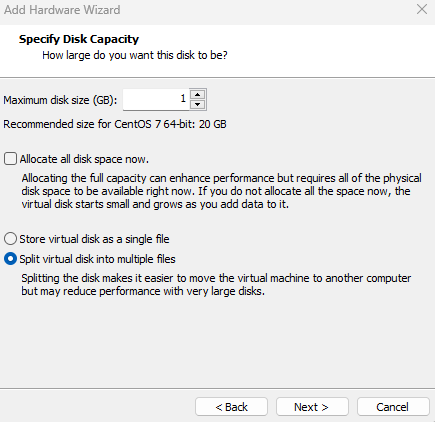Click the 'Add Hardware Wizard' window title

coord(62,10)
